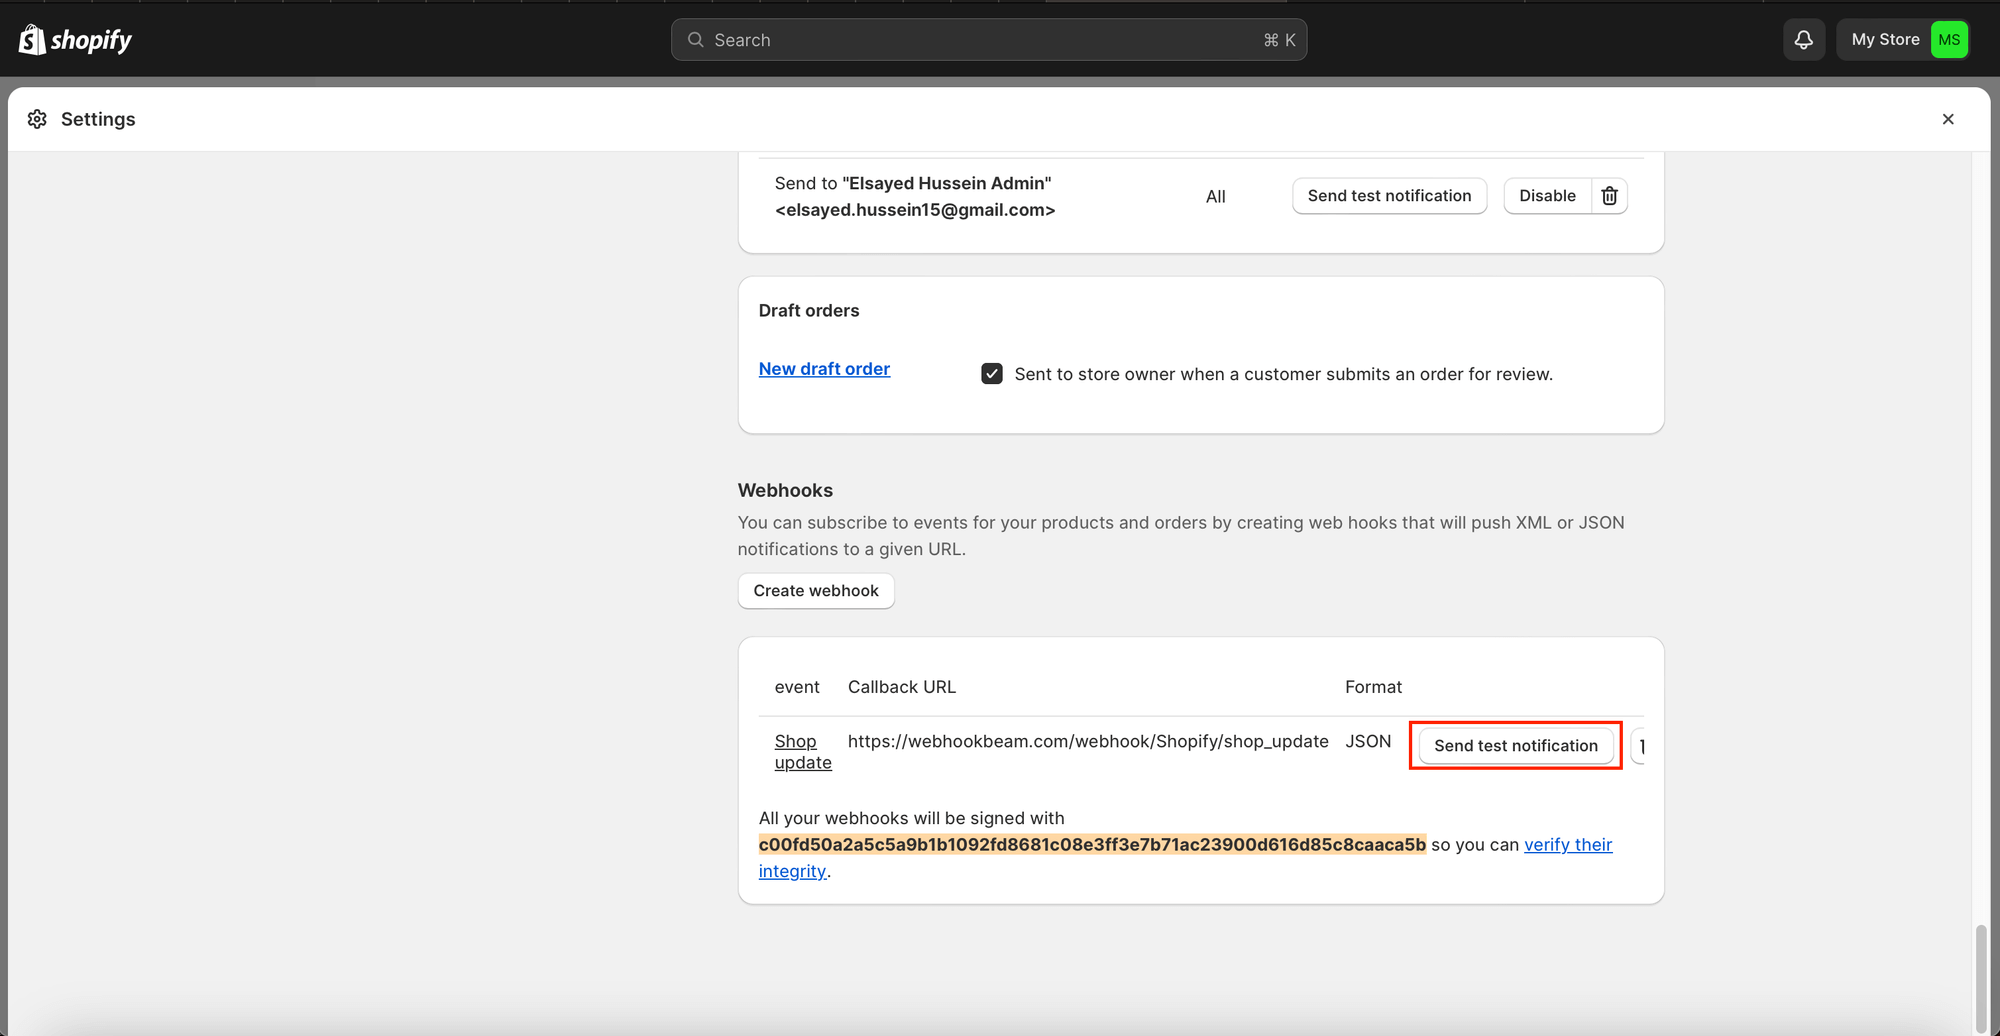Screen dimensions: 2000x1036
Task: Send test notification to Elsayed Hussein Admin
Action: click(1388, 196)
